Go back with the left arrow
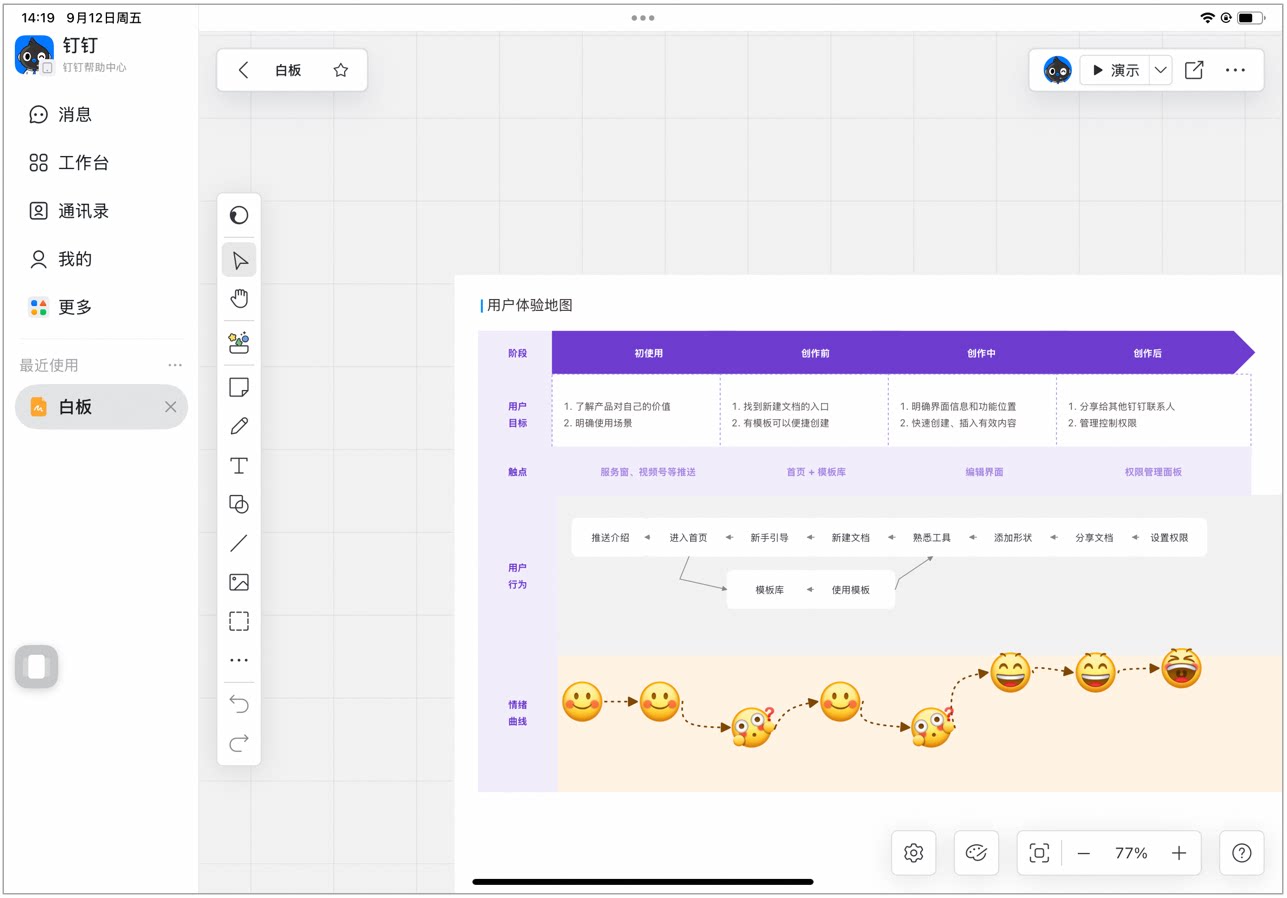1287x898 pixels. pyautogui.click(x=243, y=70)
